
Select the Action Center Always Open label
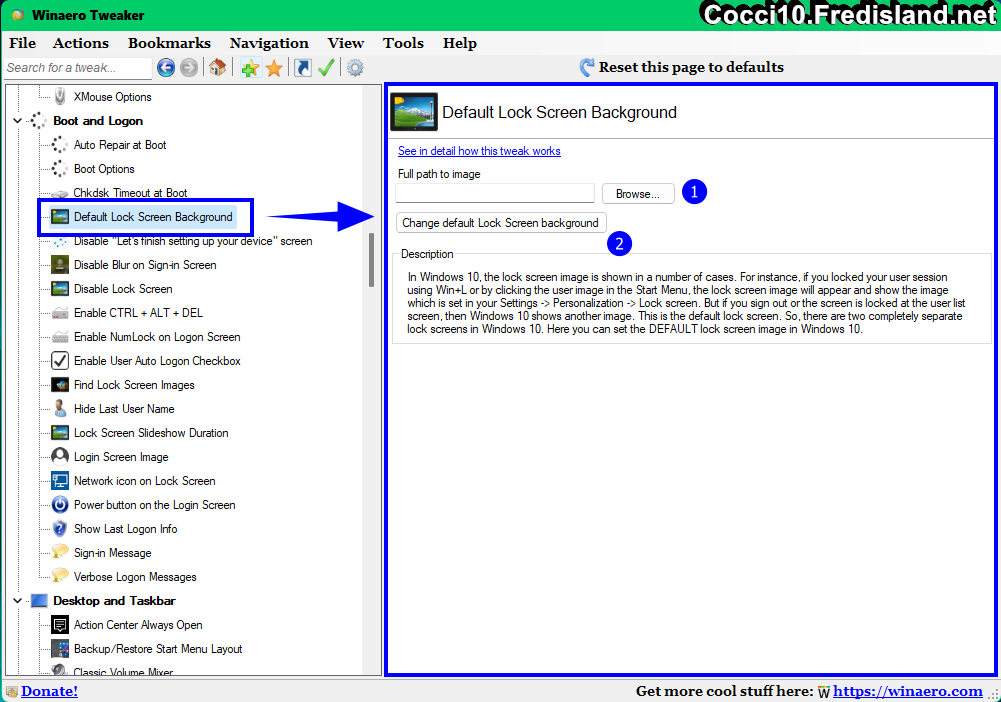point(138,625)
